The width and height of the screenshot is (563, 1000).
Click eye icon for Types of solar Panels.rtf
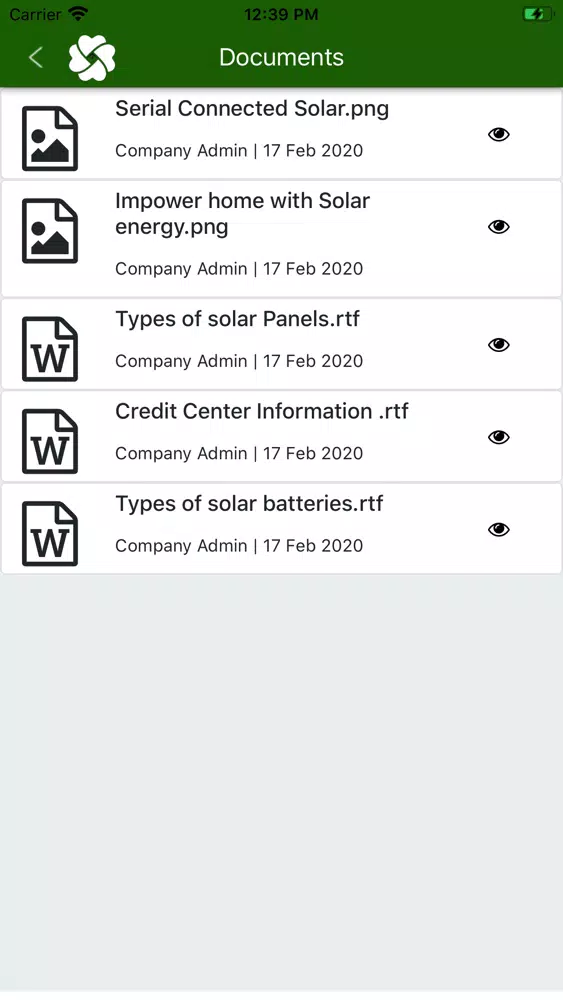coord(499,344)
